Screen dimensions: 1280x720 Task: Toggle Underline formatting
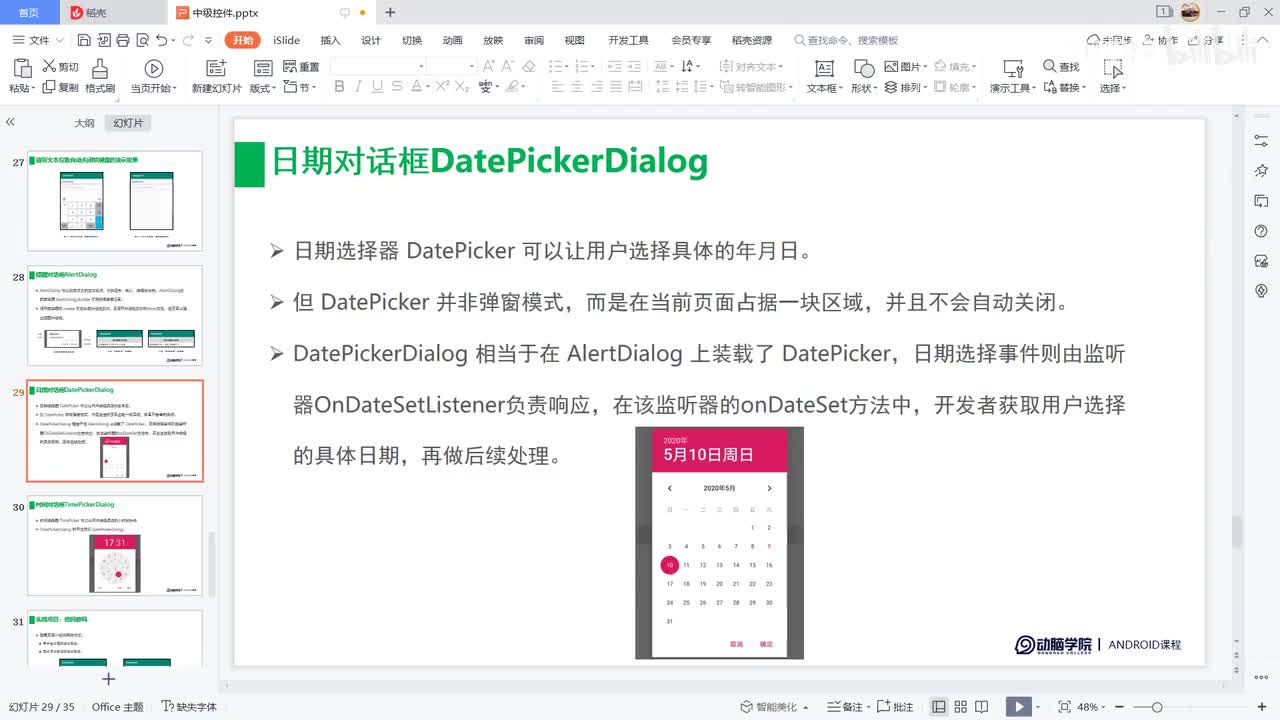tap(378, 87)
